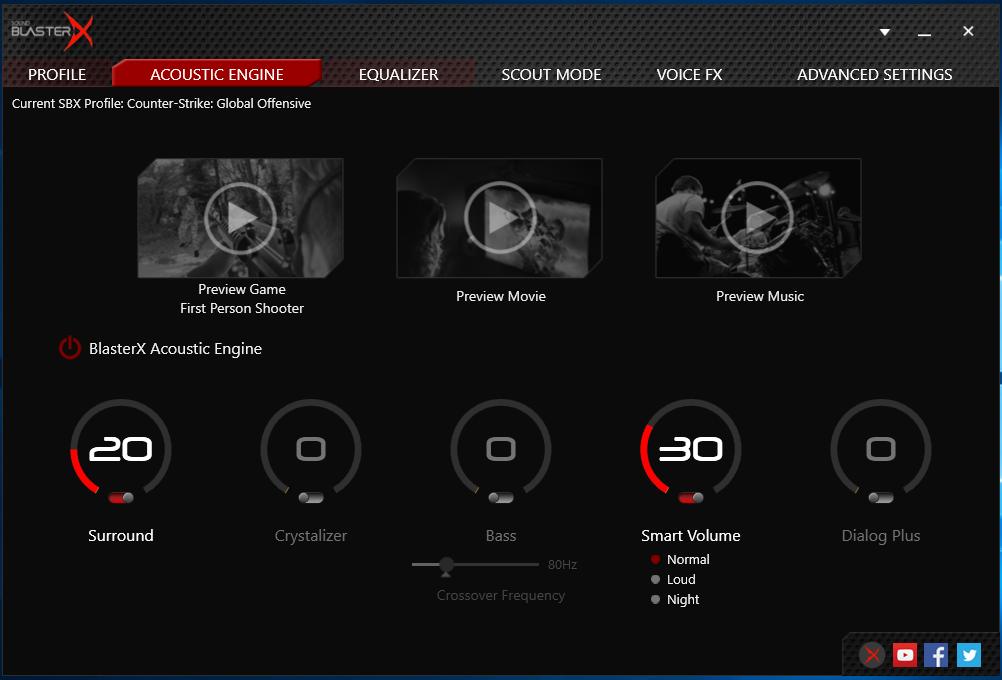Toggle BlasterX Acoustic Engine power icon
This screenshot has height=680, width=1002.
pos(70,348)
